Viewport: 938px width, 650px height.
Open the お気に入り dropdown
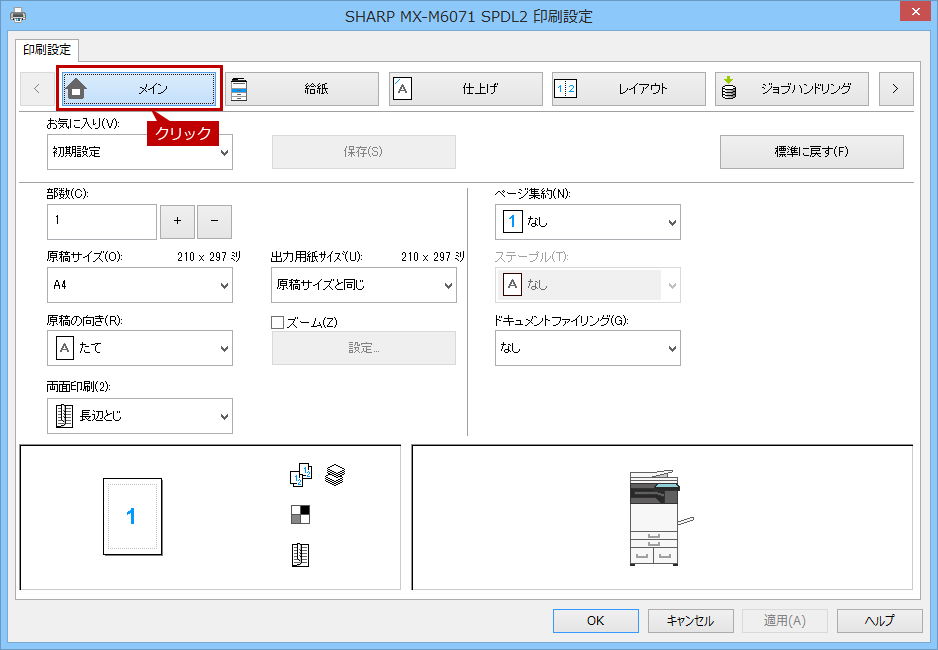(139, 152)
